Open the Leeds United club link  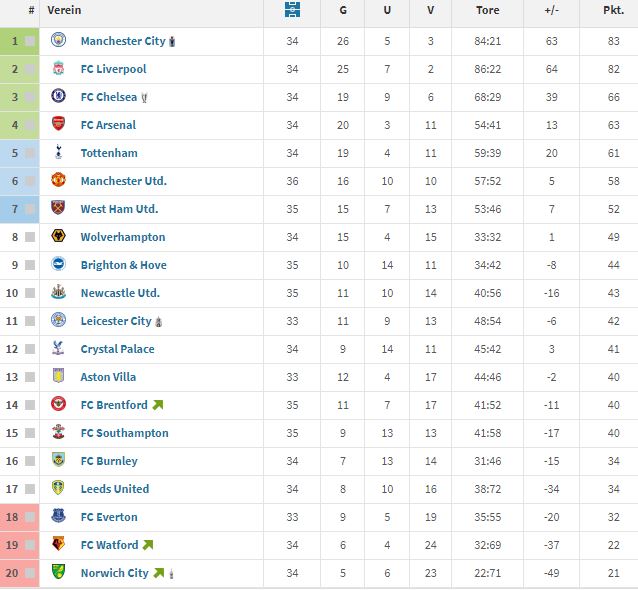[115, 489]
